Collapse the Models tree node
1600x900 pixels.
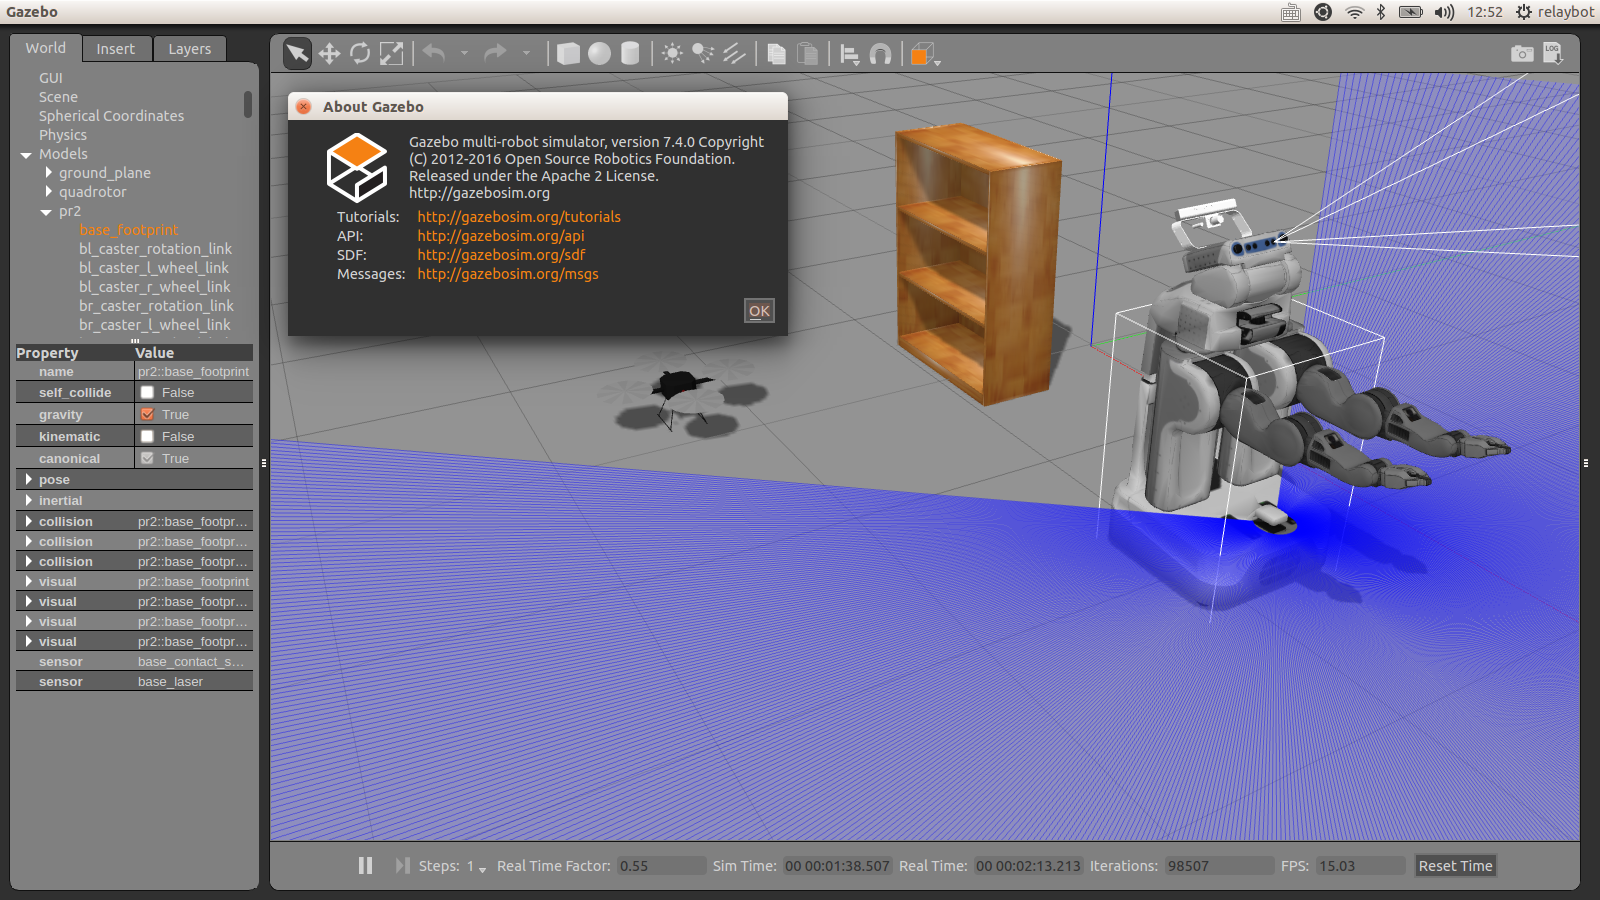pyautogui.click(x=26, y=155)
